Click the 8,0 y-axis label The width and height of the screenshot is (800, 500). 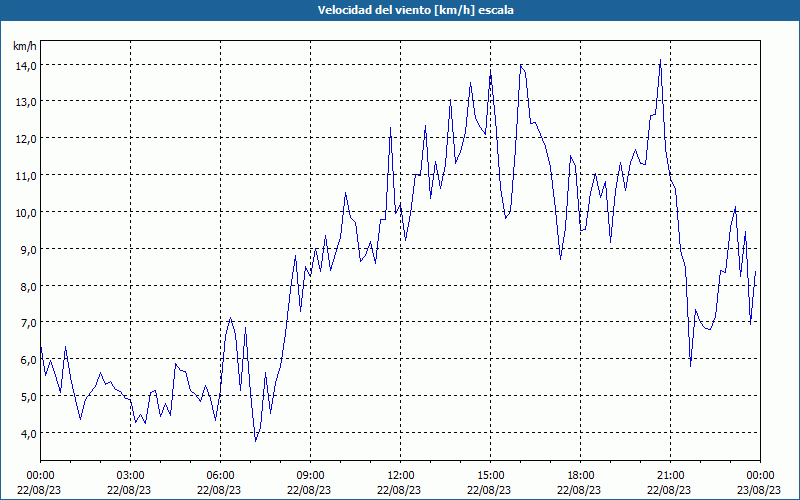[x=29, y=286]
